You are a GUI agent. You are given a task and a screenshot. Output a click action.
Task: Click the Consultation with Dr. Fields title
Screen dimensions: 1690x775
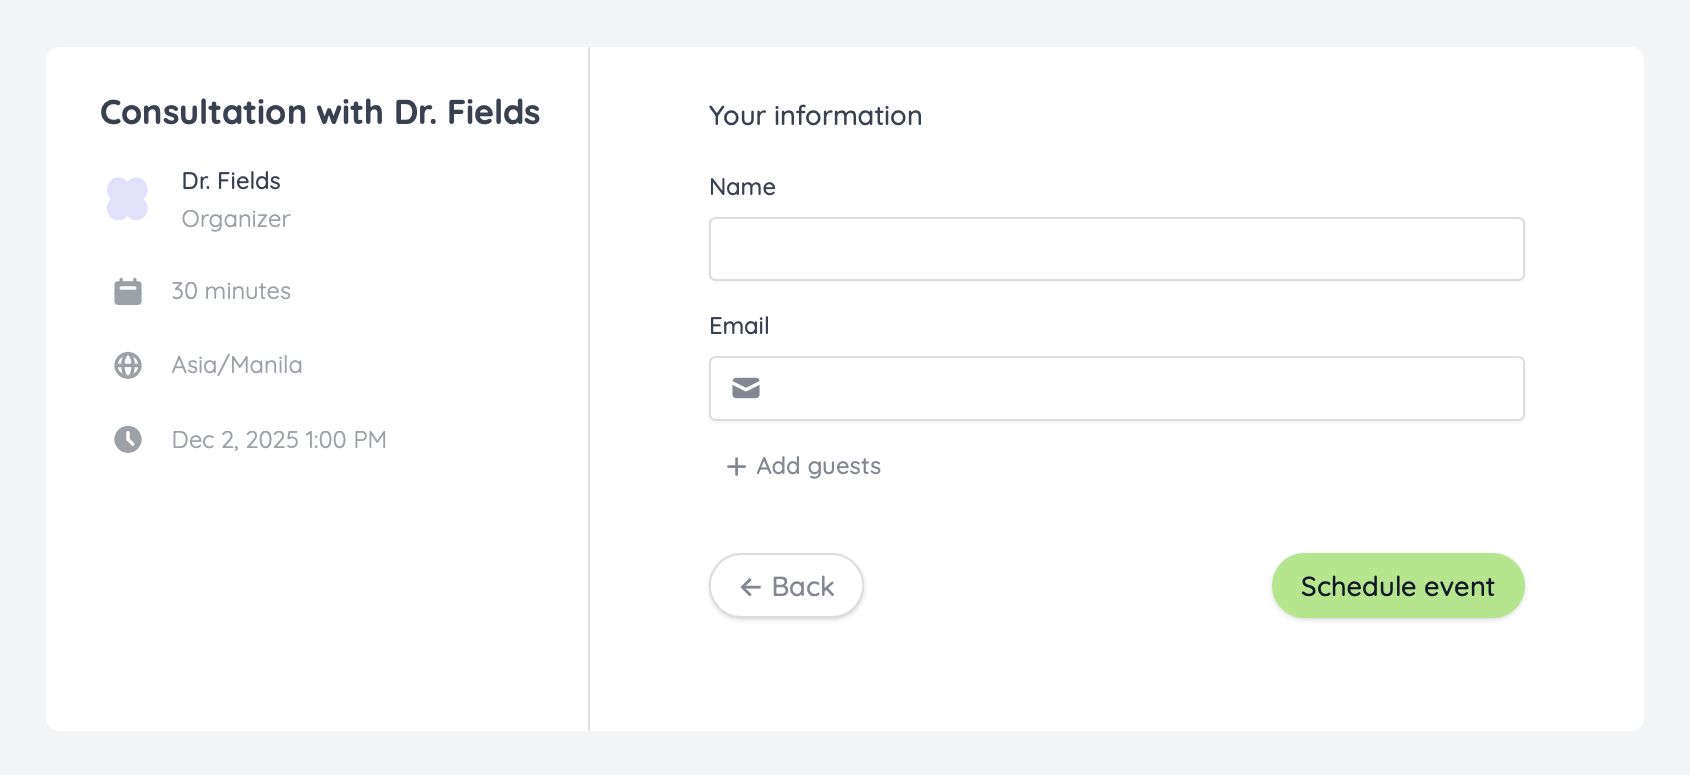320,112
